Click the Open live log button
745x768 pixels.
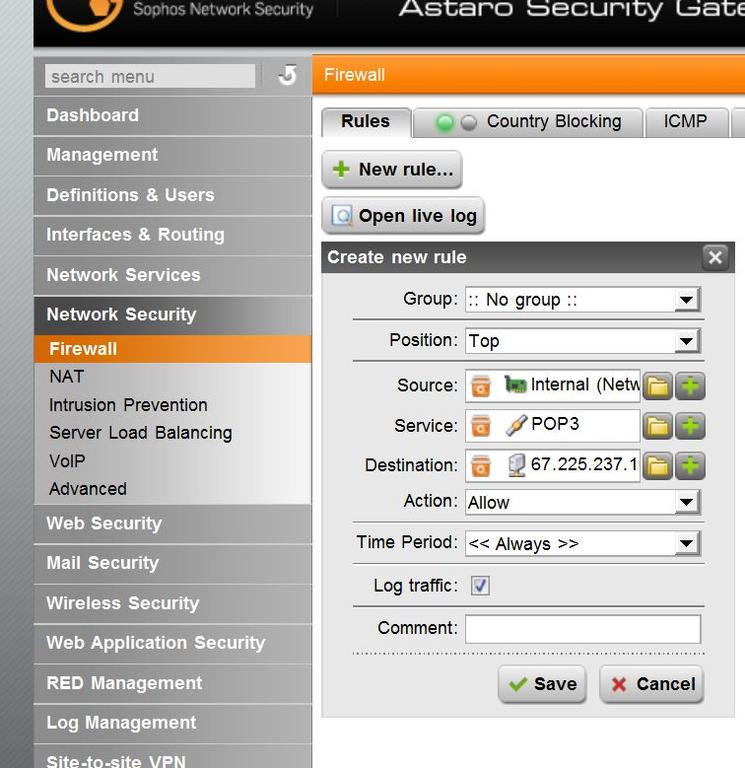pyautogui.click(x=403, y=216)
